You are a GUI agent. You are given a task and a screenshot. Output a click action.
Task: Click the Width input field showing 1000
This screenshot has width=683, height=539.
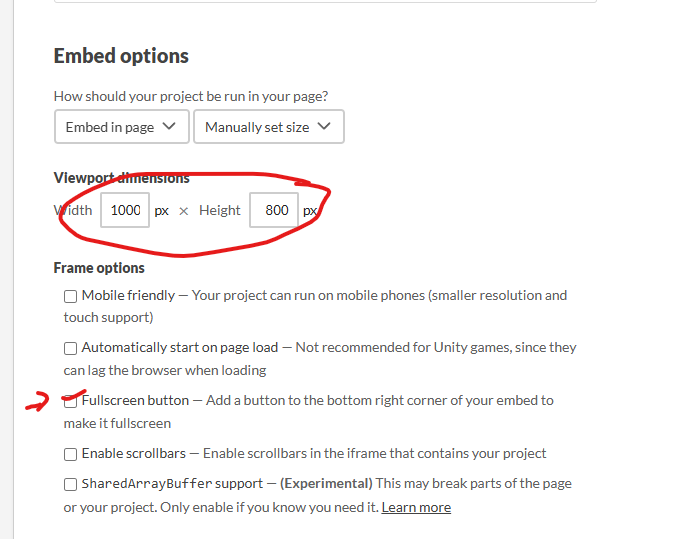tap(125, 210)
